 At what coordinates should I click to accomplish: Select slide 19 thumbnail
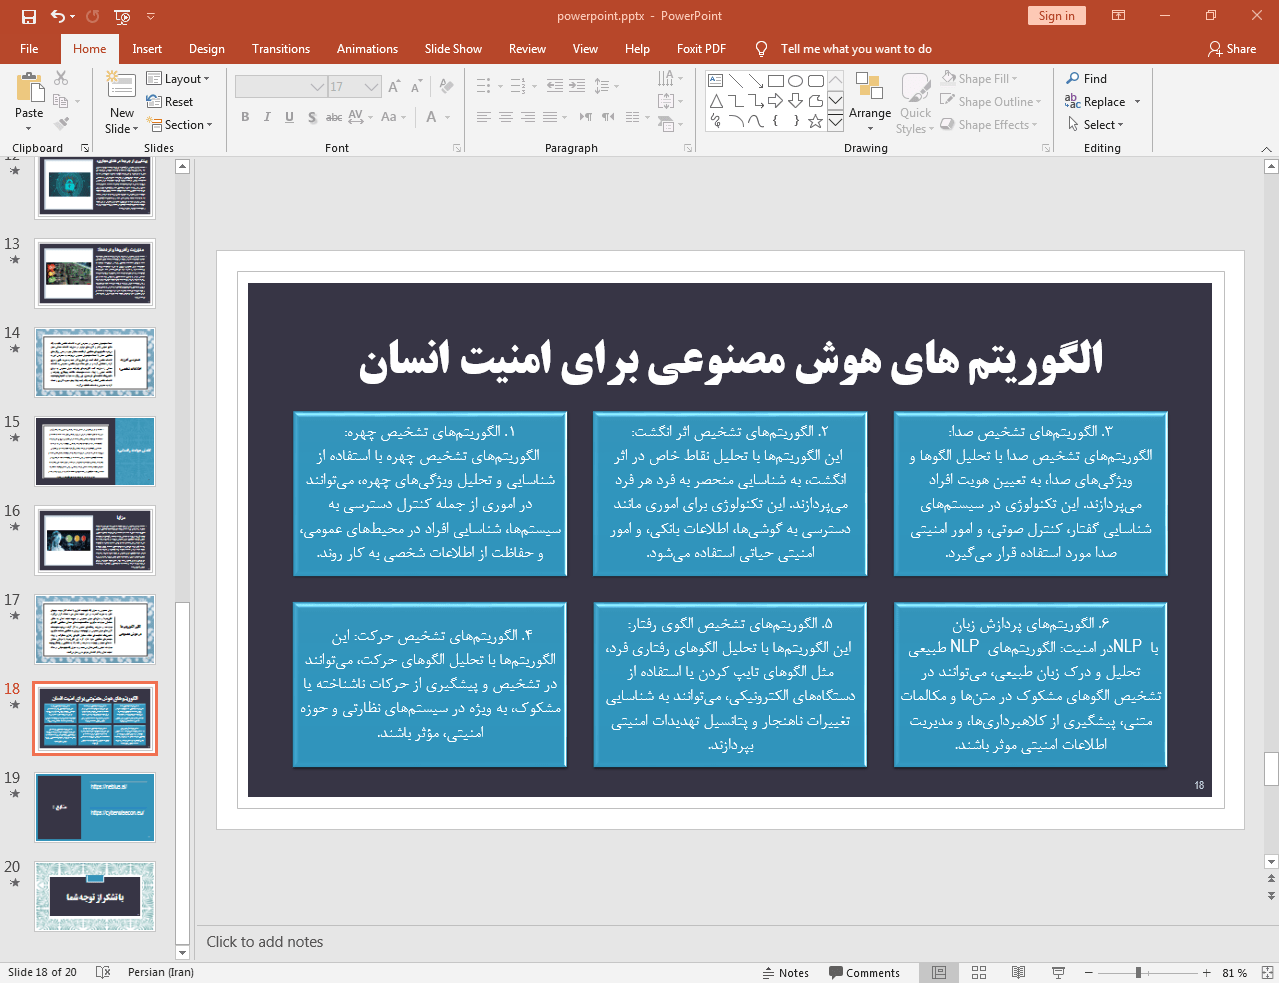[95, 807]
